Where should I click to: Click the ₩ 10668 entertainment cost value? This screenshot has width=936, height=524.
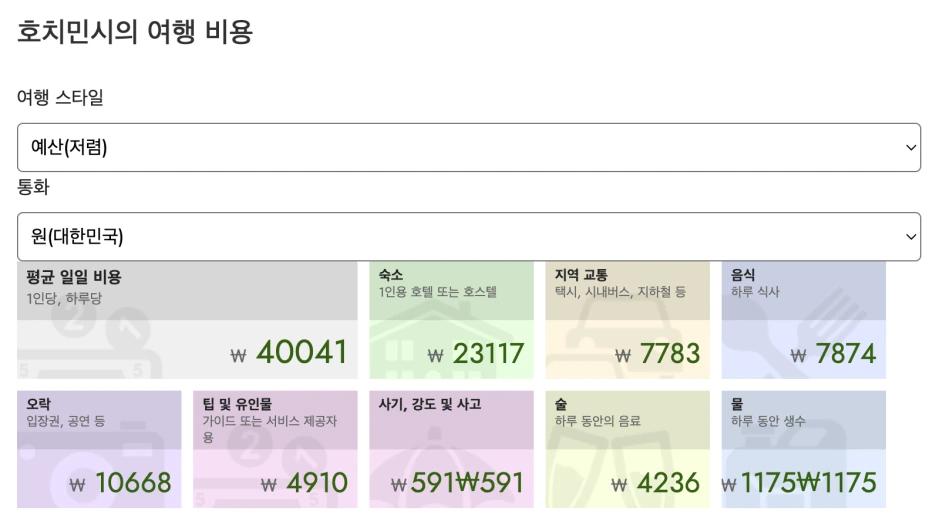click(x=121, y=483)
